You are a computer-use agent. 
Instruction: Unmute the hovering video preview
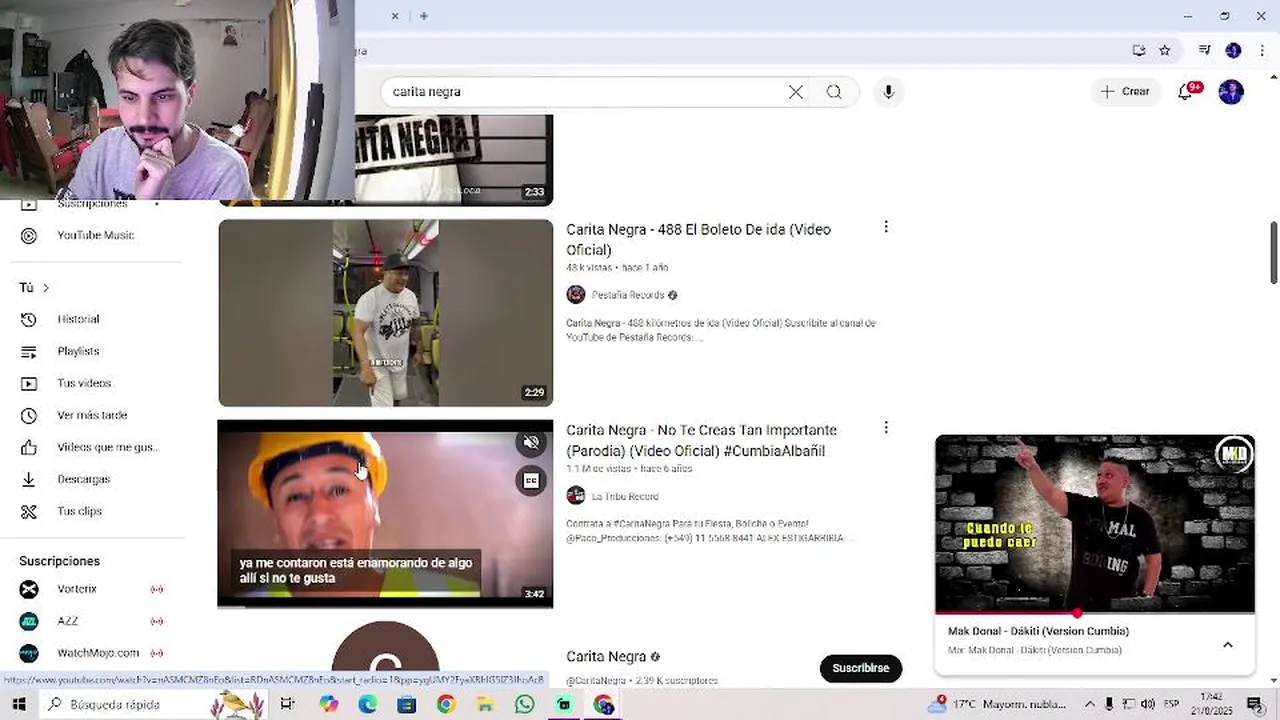pyautogui.click(x=531, y=442)
